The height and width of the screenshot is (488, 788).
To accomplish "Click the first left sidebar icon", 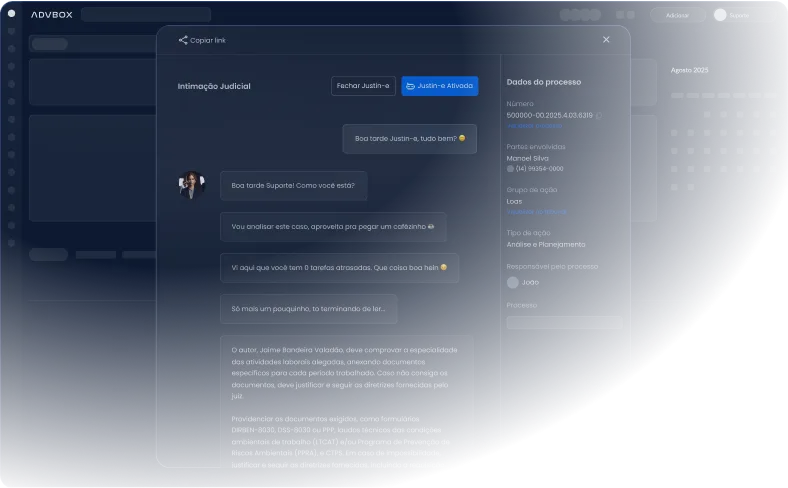I will point(12,15).
